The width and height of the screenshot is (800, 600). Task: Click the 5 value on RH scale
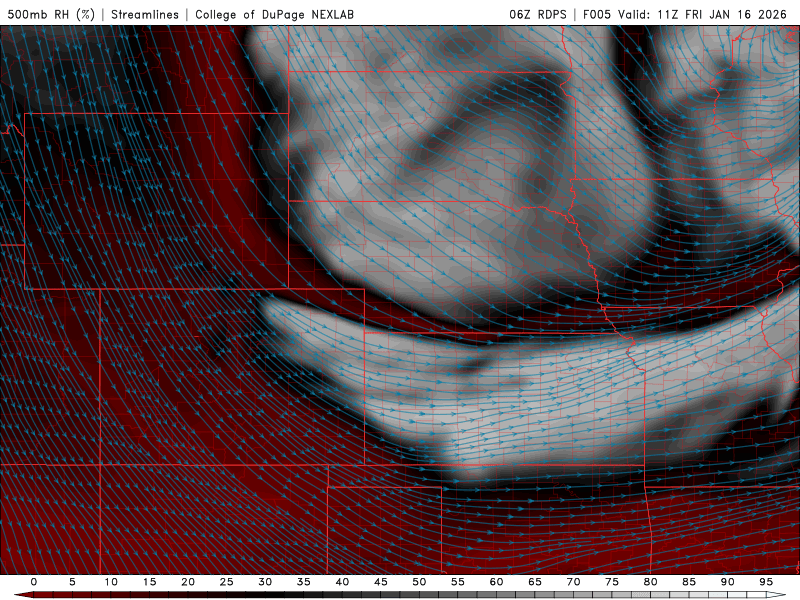pos(72,582)
